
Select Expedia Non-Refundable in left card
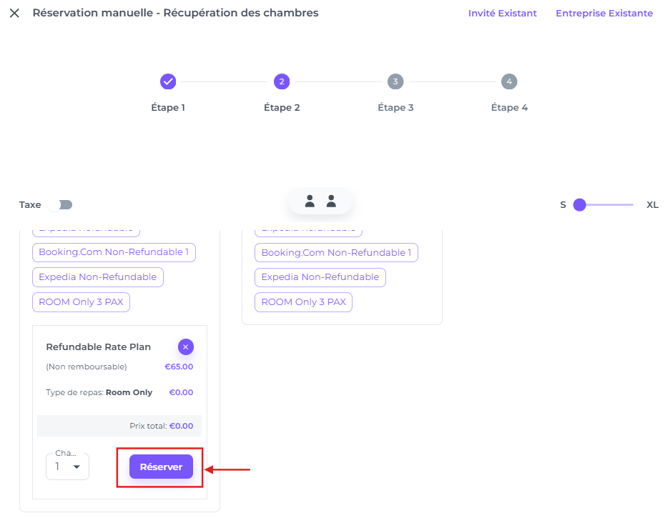click(98, 277)
